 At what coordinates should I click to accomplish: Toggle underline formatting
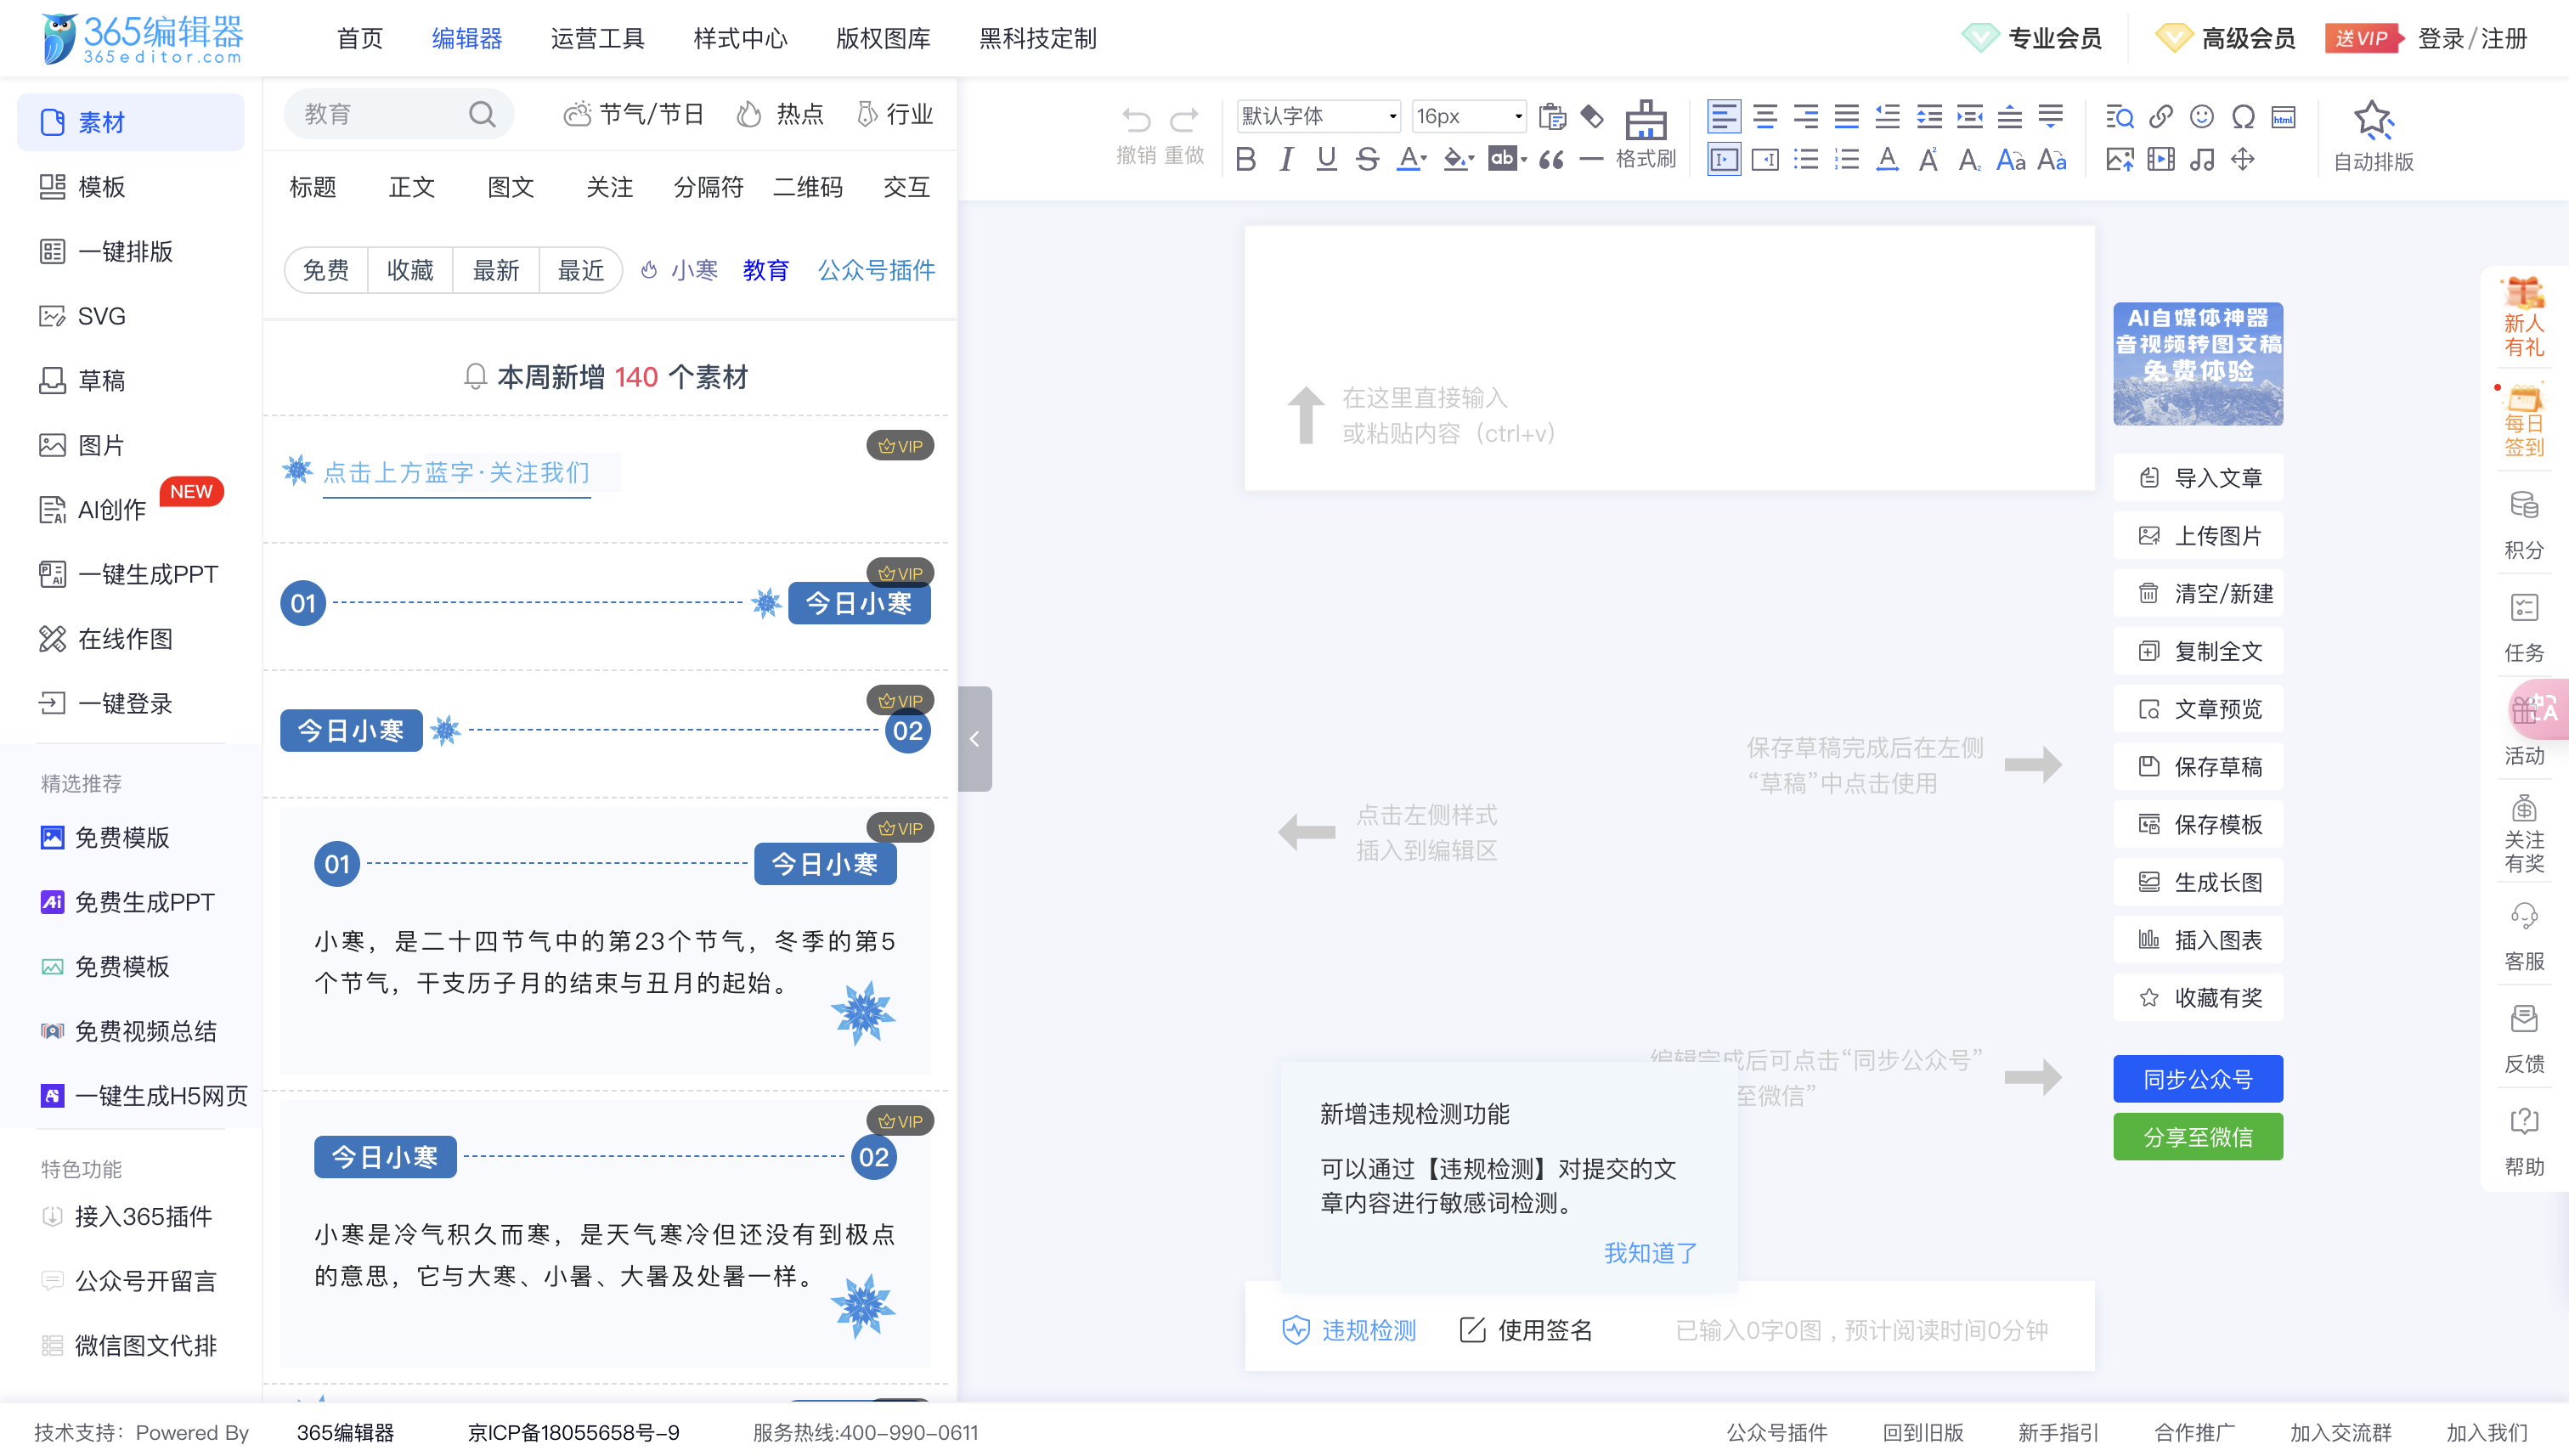1326,158
